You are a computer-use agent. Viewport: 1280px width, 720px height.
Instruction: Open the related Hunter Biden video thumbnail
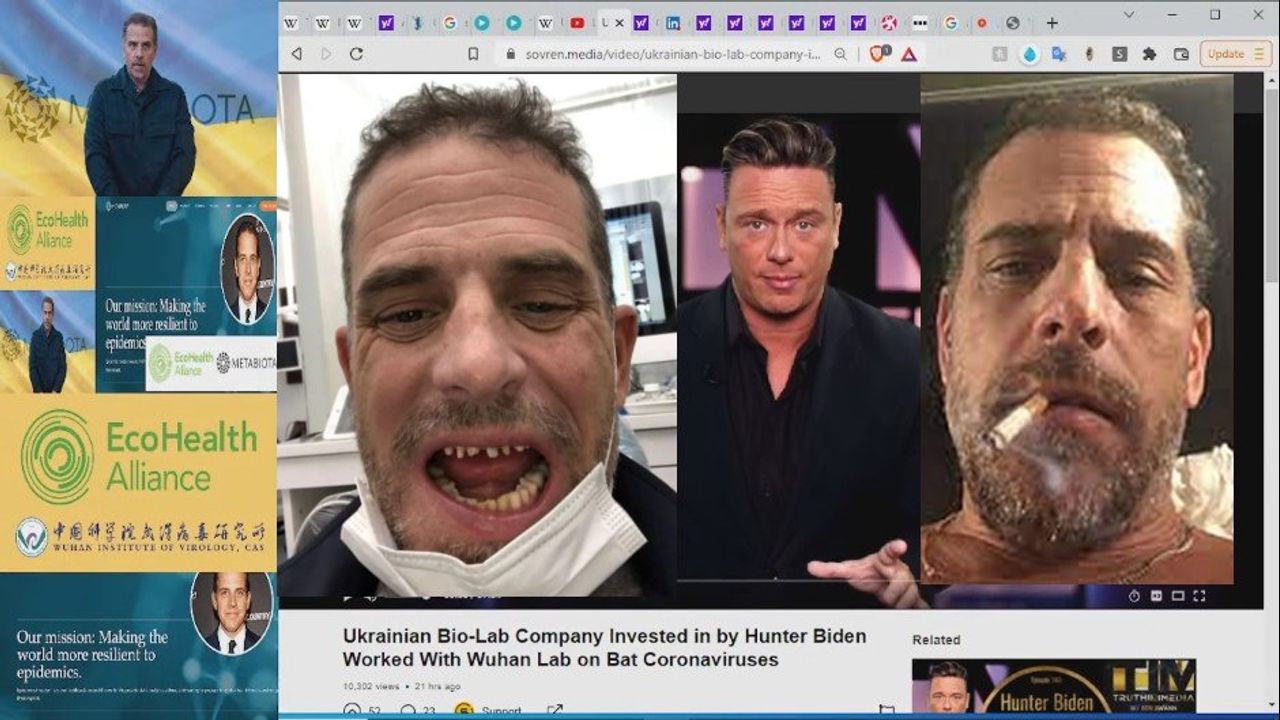click(x=1053, y=686)
